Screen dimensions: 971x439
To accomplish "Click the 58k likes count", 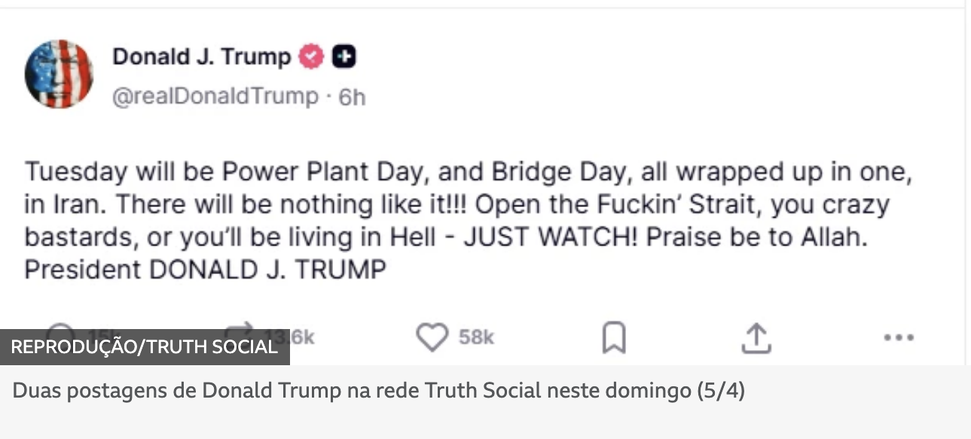I will 477,338.
